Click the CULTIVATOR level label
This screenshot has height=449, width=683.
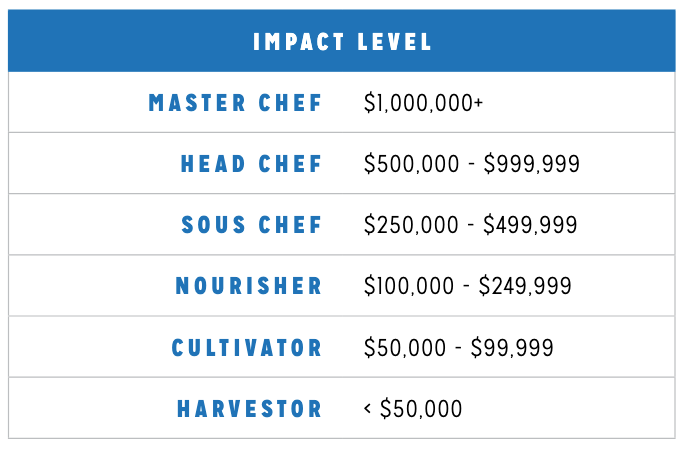[x=247, y=348]
